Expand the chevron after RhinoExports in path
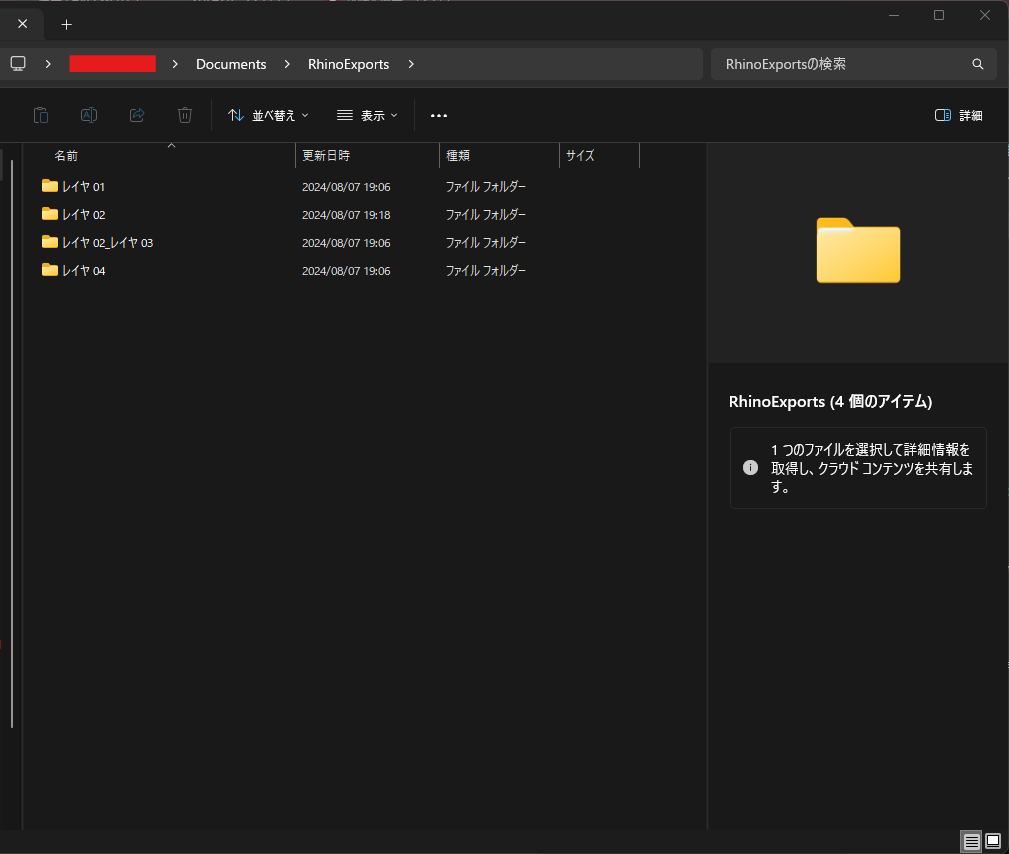The height and width of the screenshot is (854, 1009). 411,64
